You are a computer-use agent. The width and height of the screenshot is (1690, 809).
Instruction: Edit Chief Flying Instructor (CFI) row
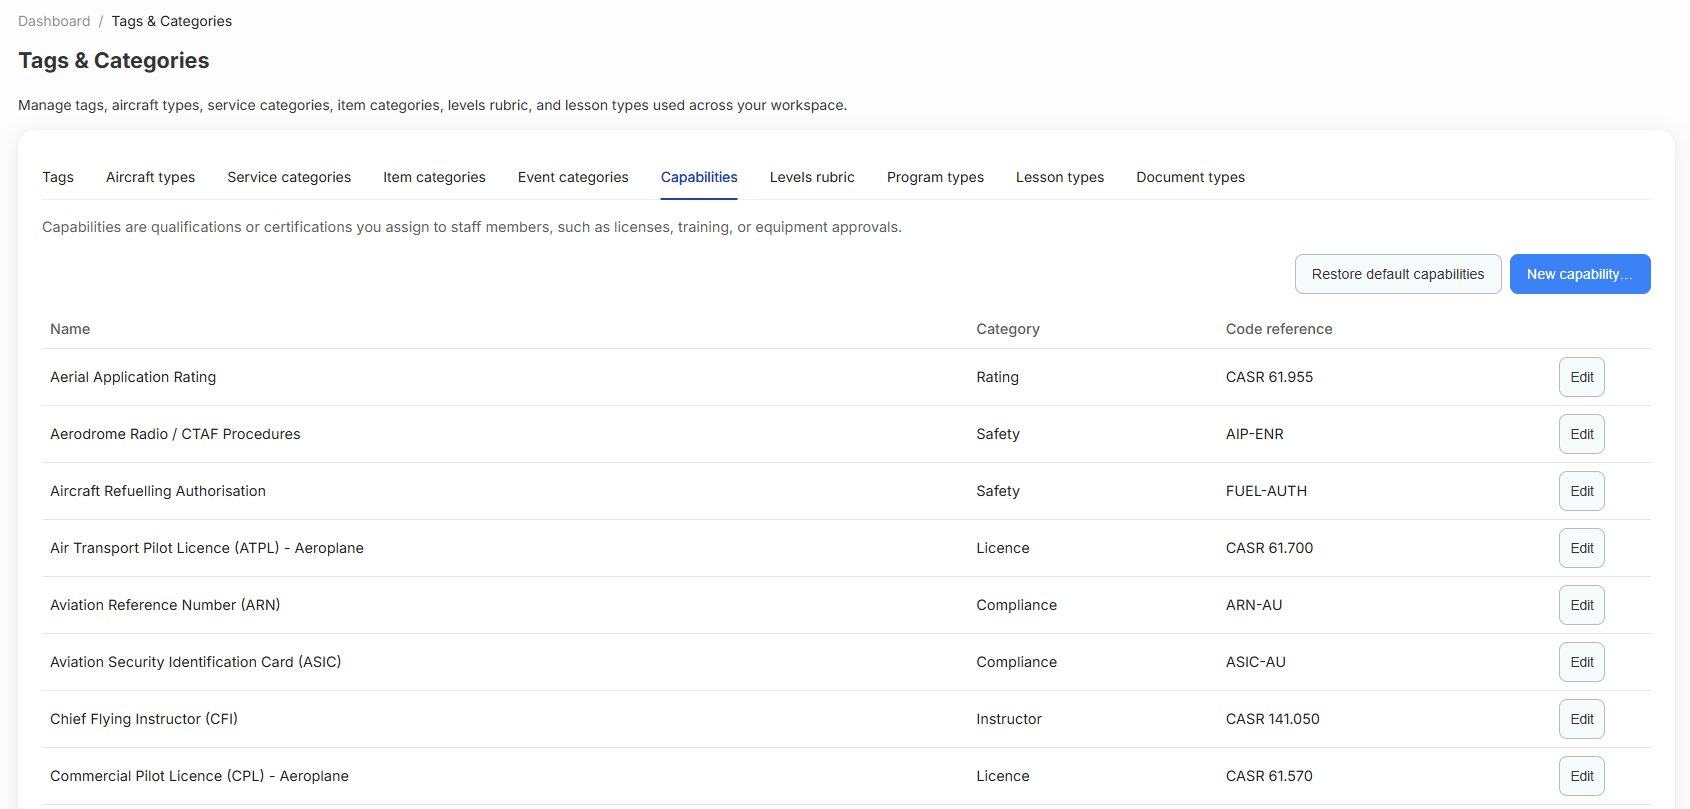pyautogui.click(x=1582, y=719)
